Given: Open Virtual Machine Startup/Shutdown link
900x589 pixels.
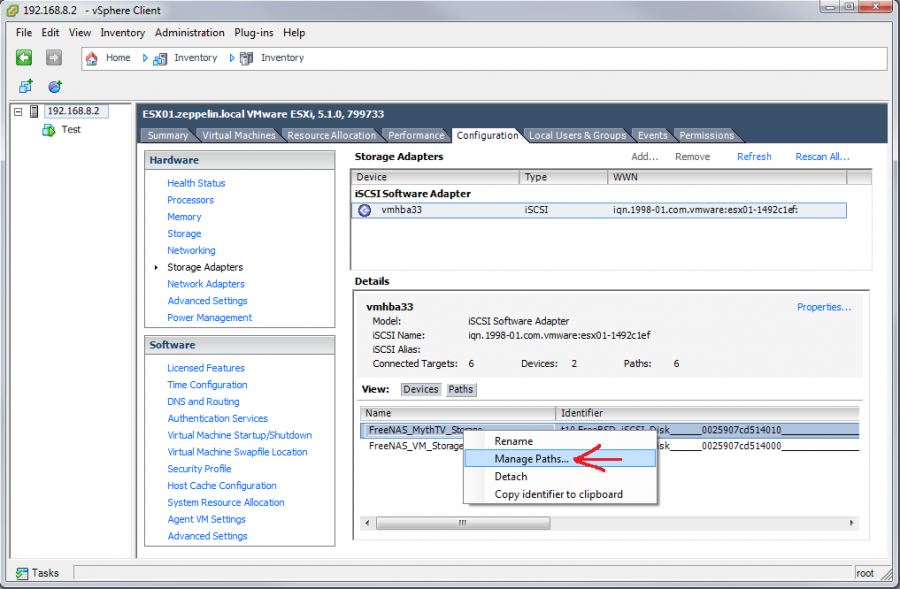Looking at the screenshot, I should 239,435.
